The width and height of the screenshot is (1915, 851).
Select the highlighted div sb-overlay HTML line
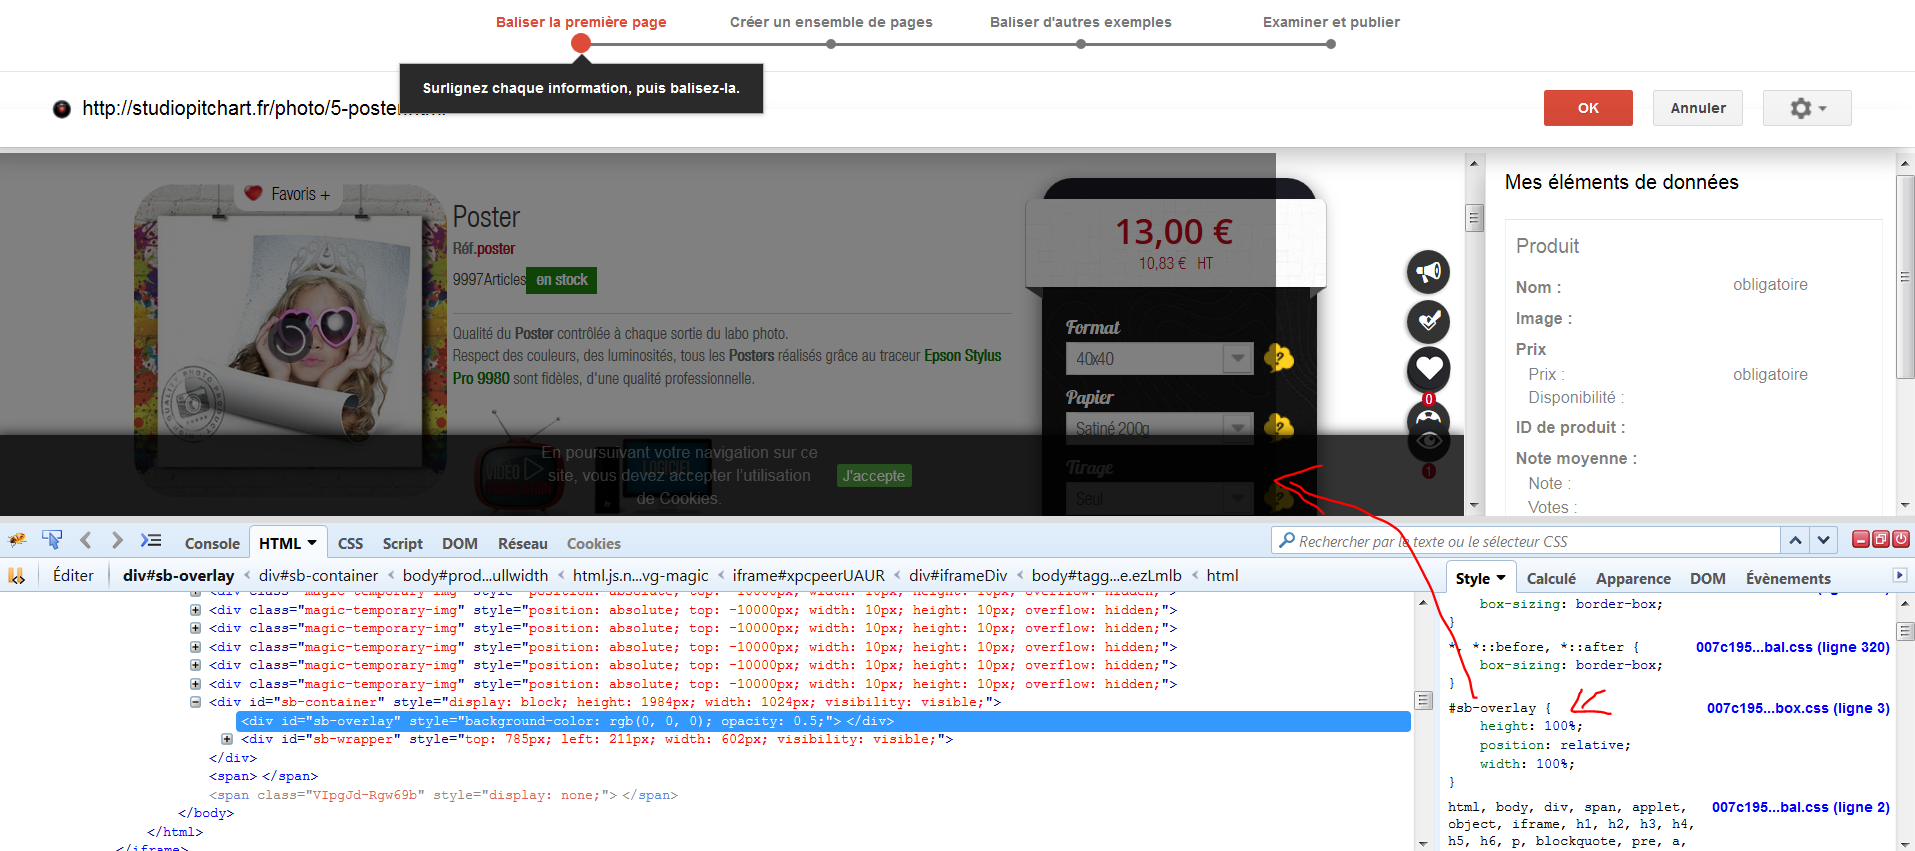click(823, 721)
